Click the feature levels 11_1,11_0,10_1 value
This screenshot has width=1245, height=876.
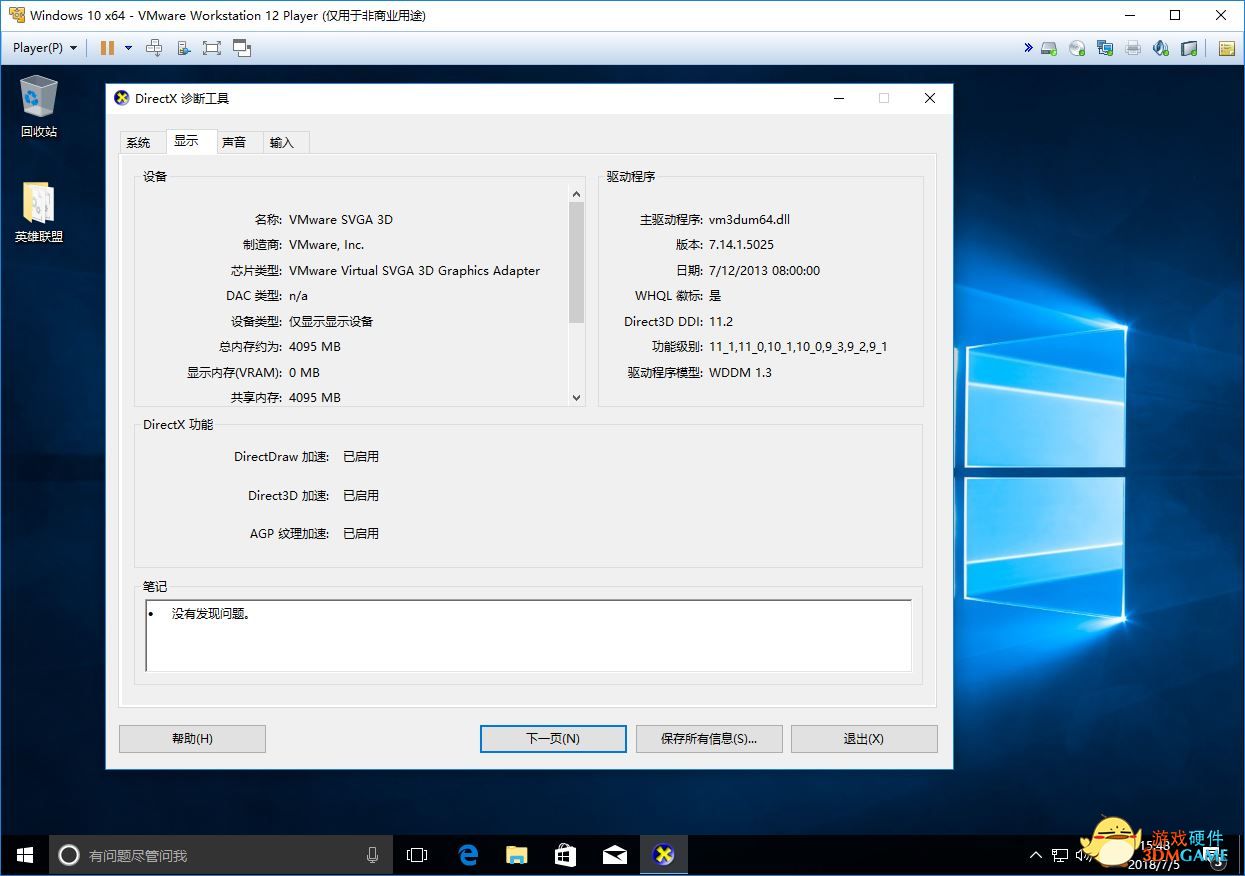click(x=798, y=347)
